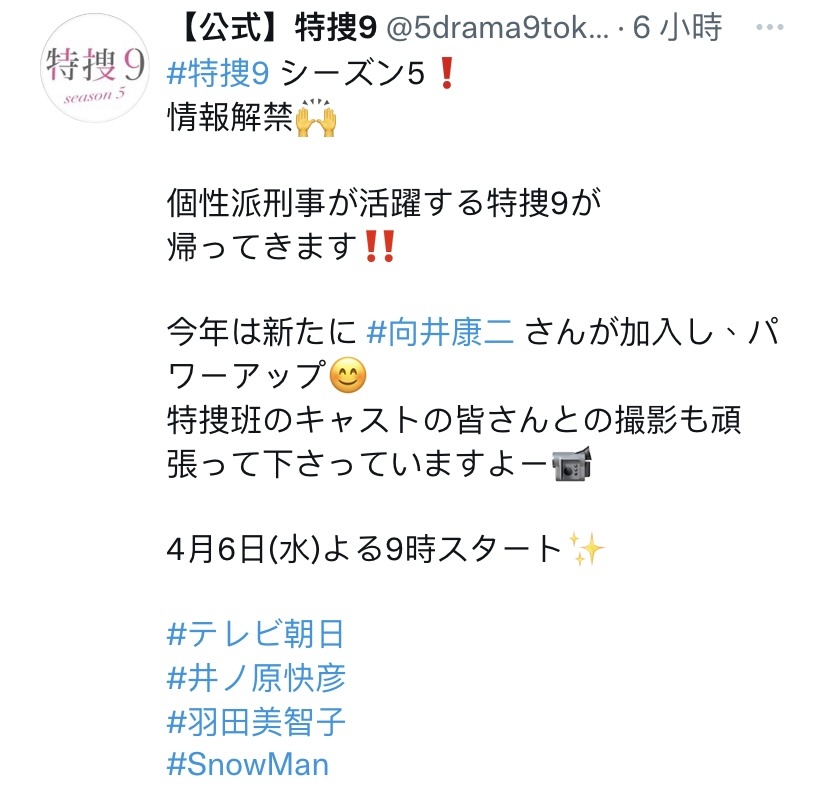Open the 【公式】特捜9 account name
This screenshot has width=828, height=787.
click(x=278, y=27)
